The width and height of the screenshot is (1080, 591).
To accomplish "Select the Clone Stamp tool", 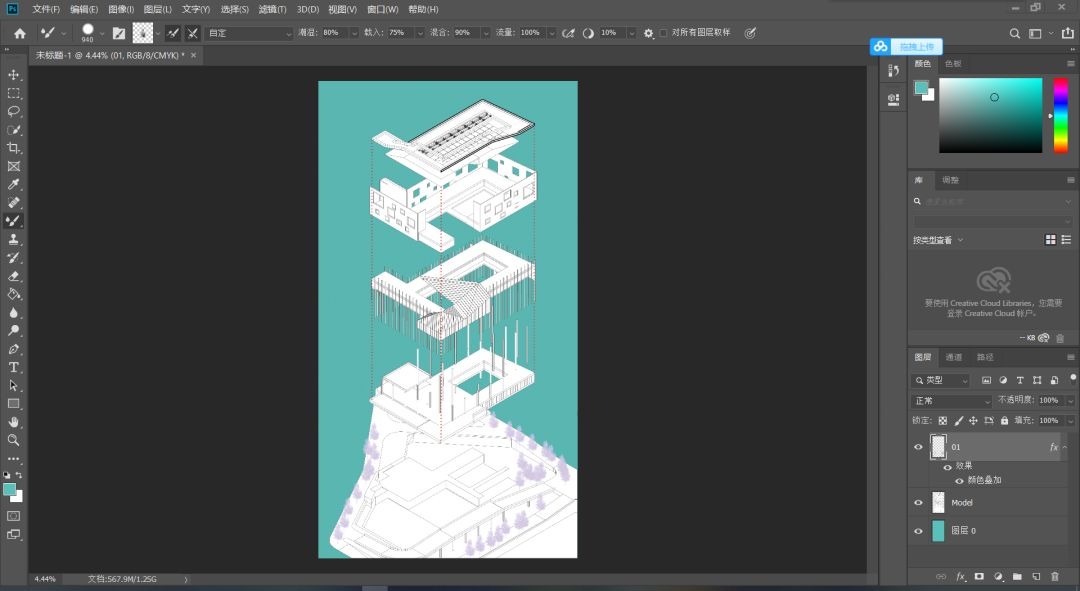I will tap(14, 239).
